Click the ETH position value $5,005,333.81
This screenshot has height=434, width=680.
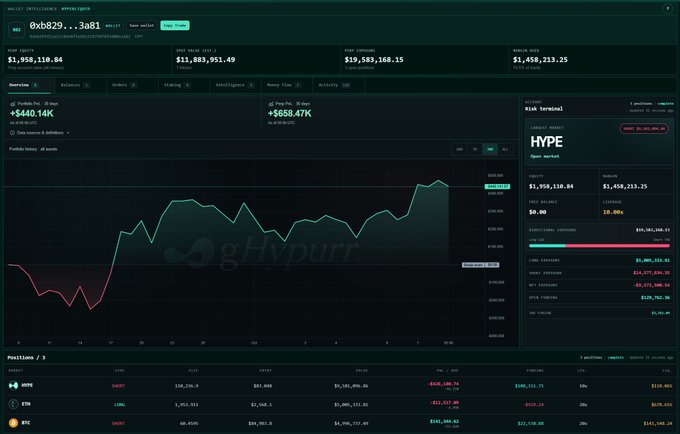click(x=351, y=405)
